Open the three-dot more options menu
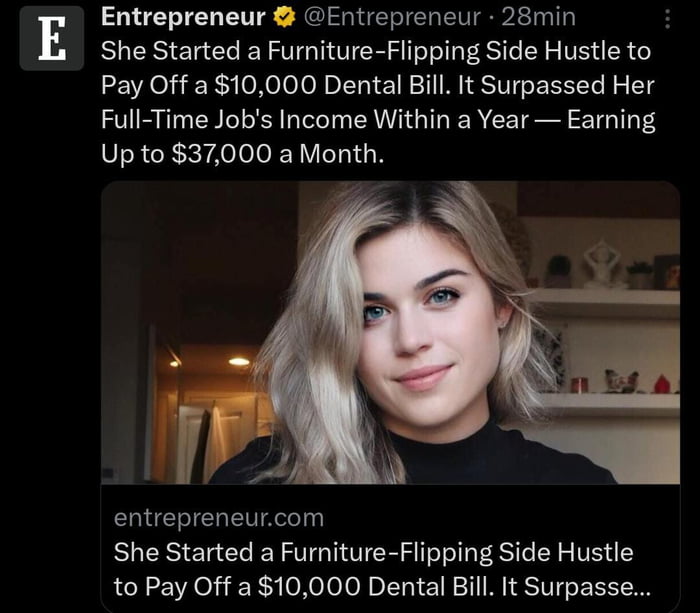 (668, 20)
